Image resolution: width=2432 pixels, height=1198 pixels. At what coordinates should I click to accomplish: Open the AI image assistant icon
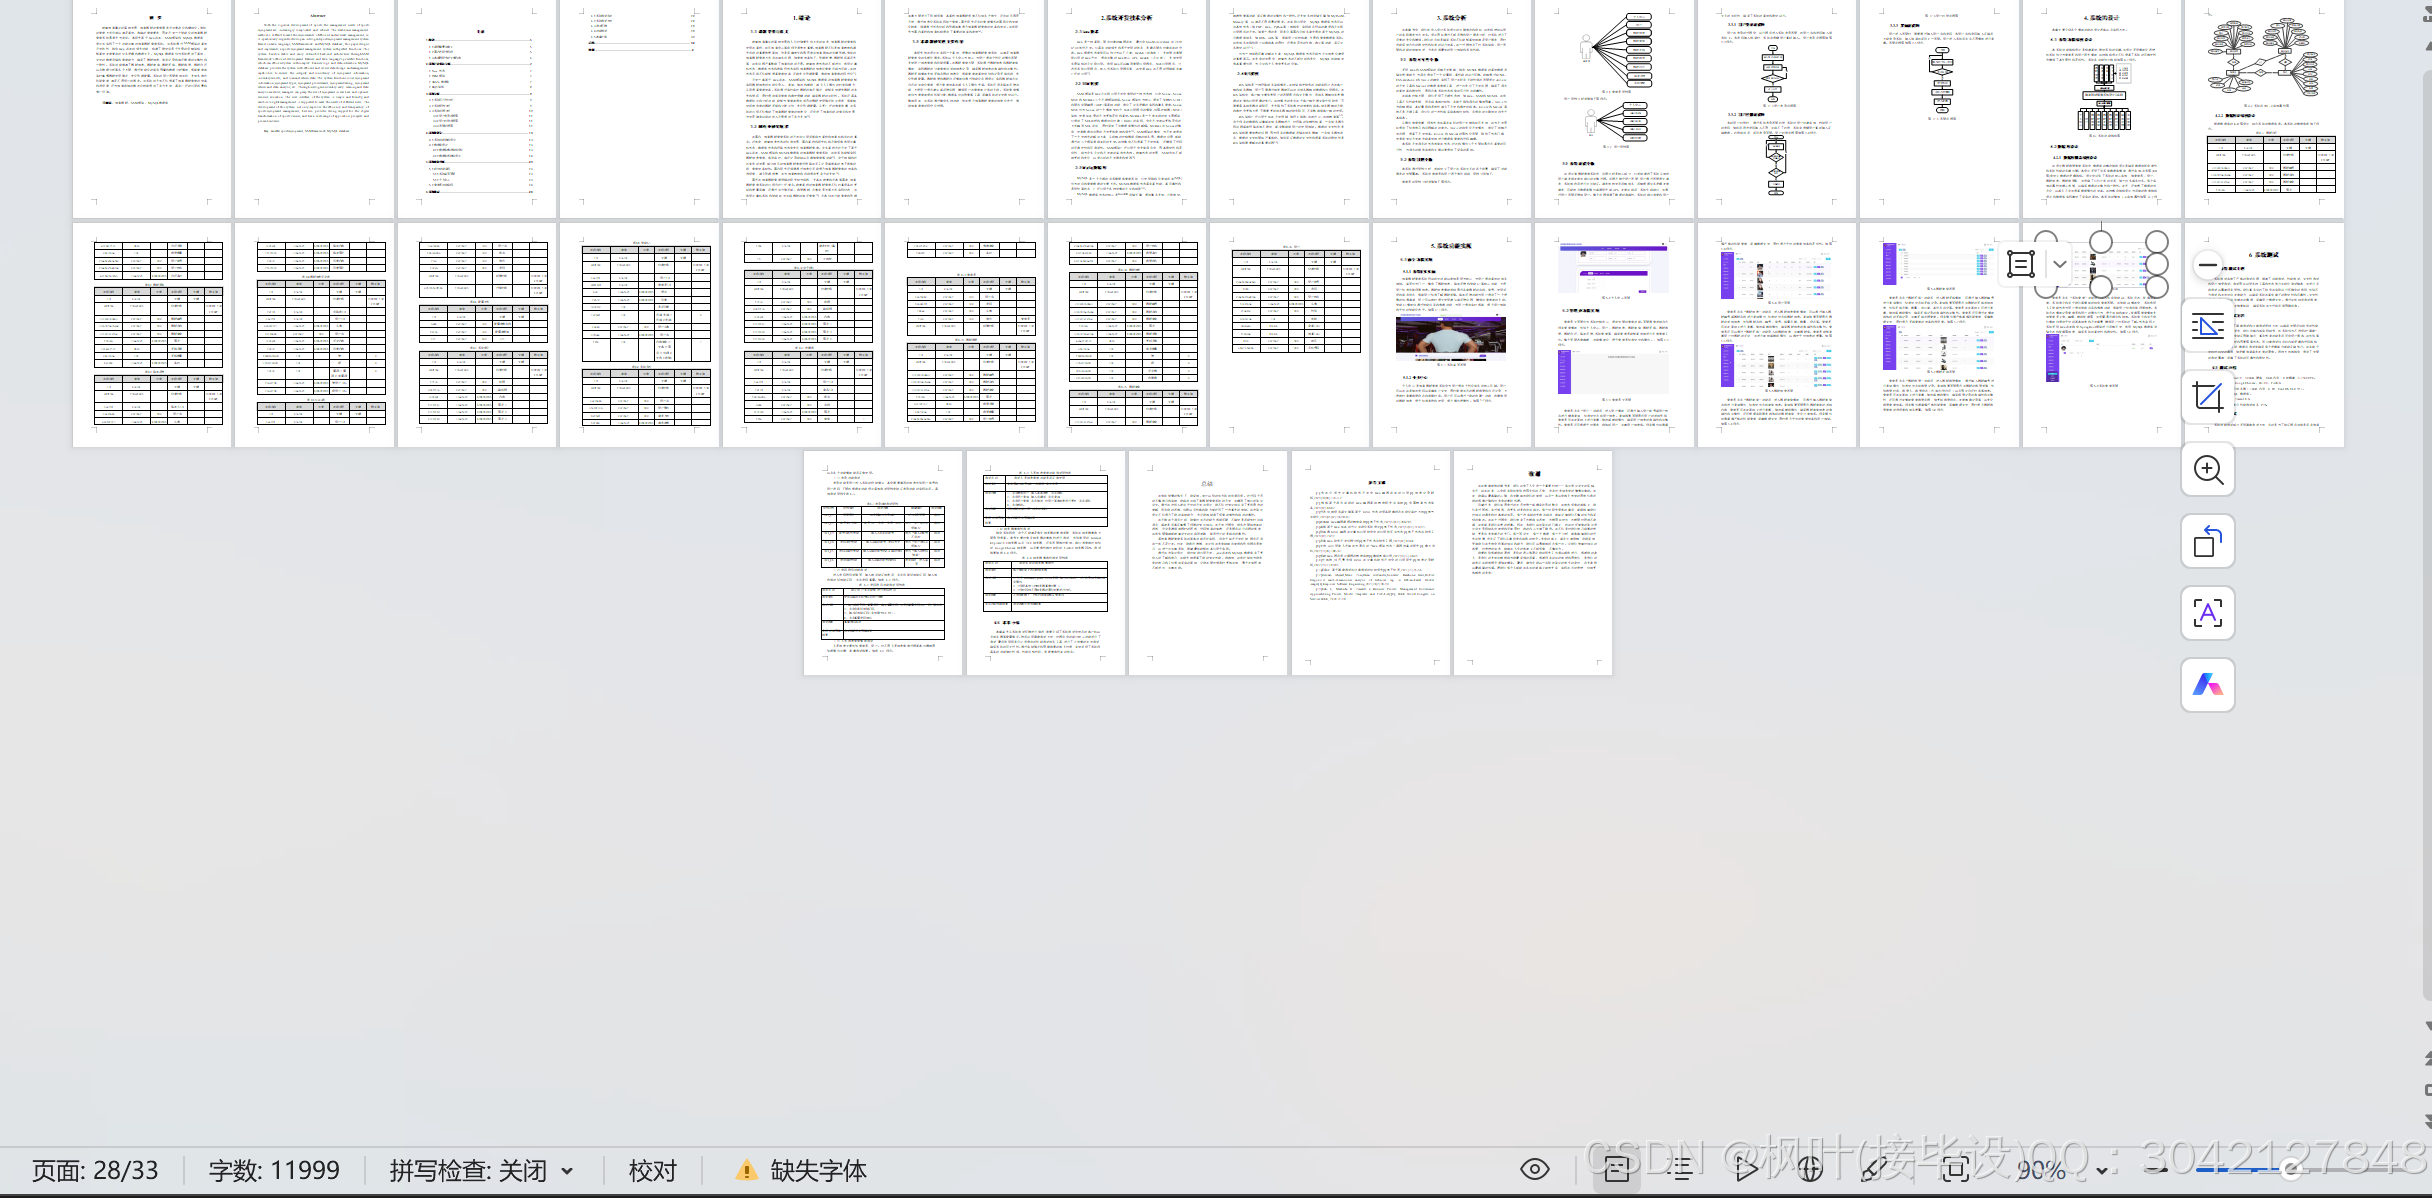coord(2208,685)
